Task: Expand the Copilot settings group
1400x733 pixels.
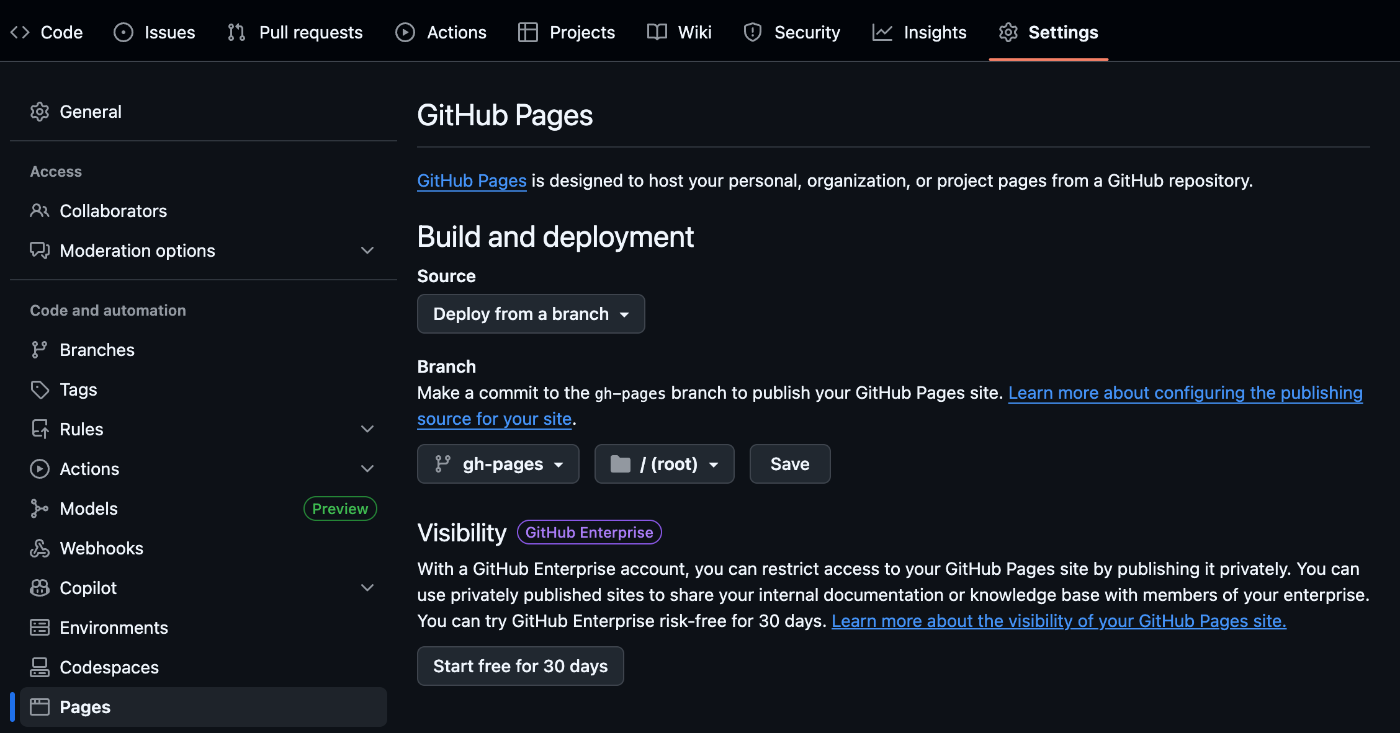Action: pos(367,587)
